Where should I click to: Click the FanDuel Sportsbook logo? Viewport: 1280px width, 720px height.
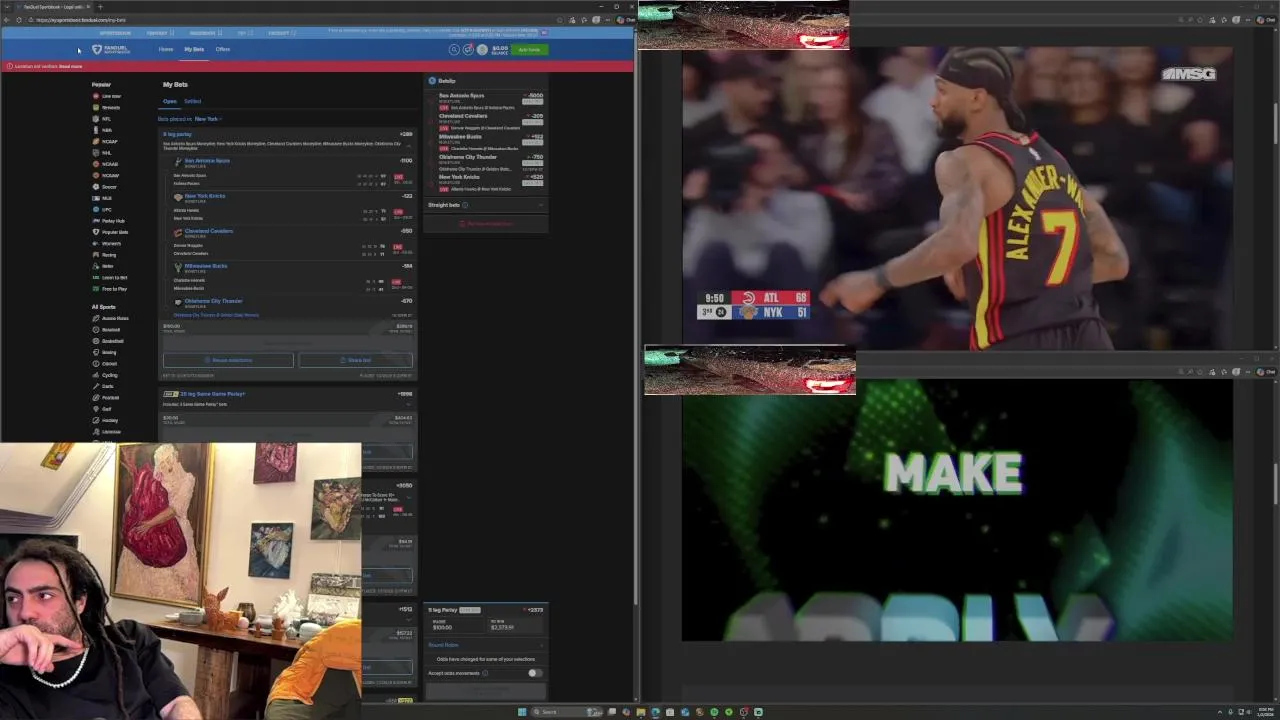(x=111, y=49)
